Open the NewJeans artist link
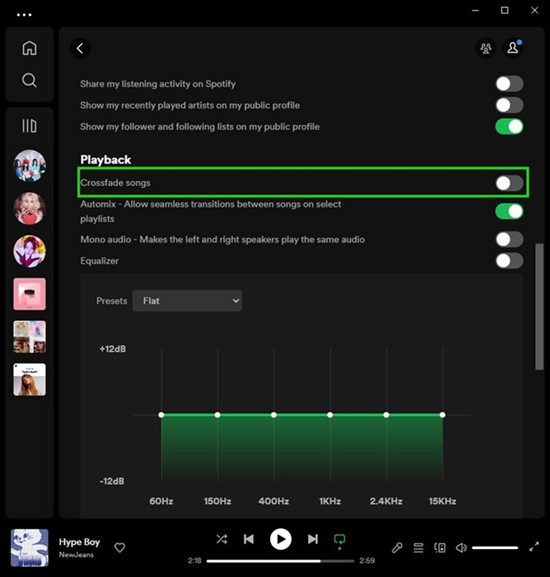Screen dimensions: 550x577 [x=76, y=555]
